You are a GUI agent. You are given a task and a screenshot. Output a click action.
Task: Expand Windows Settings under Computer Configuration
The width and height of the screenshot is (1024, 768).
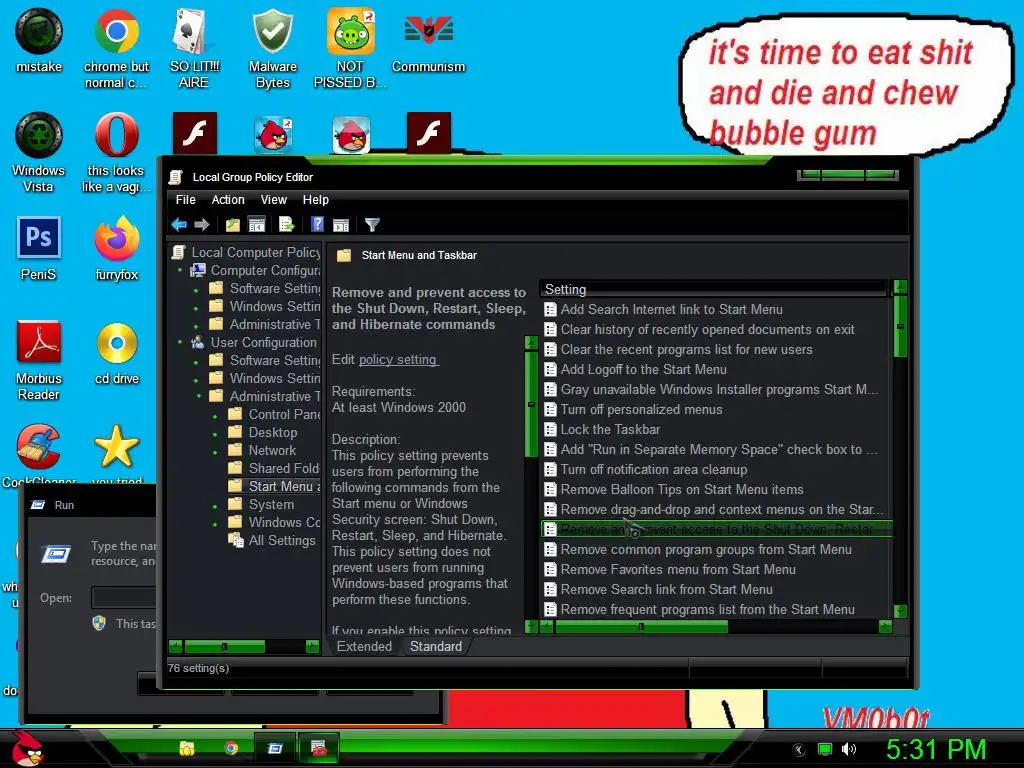pyautogui.click(x=196, y=307)
